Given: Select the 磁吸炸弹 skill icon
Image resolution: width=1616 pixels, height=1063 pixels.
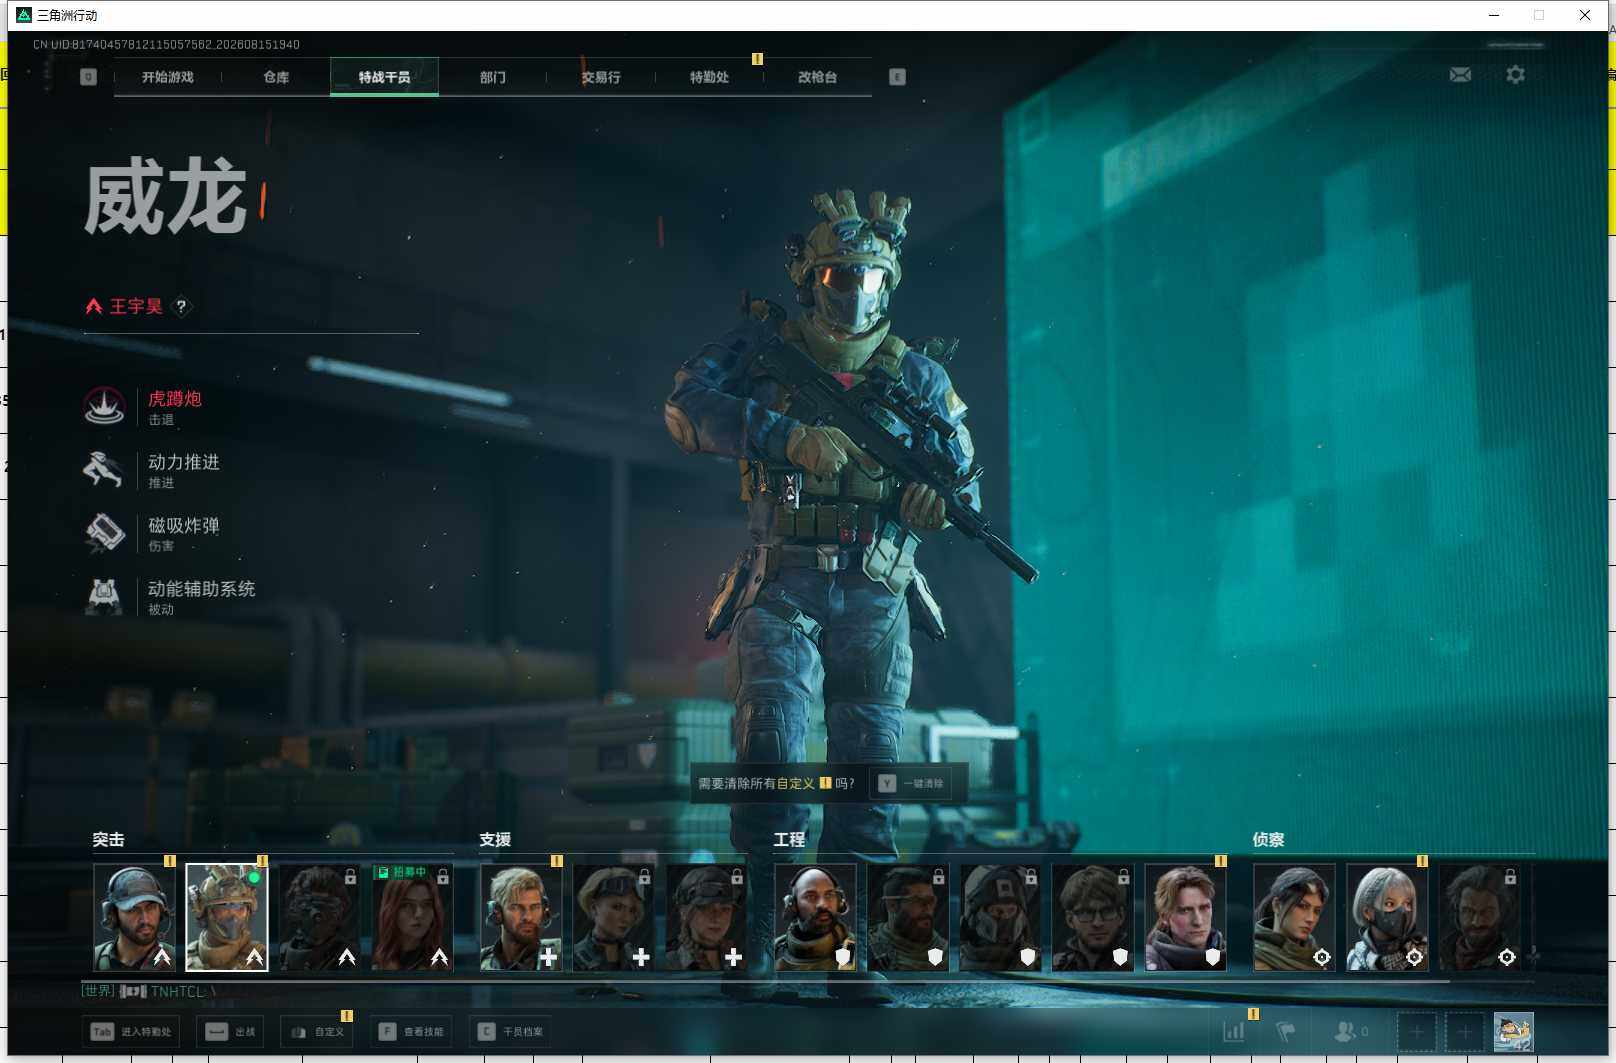Looking at the screenshot, I should (x=104, y=533).
